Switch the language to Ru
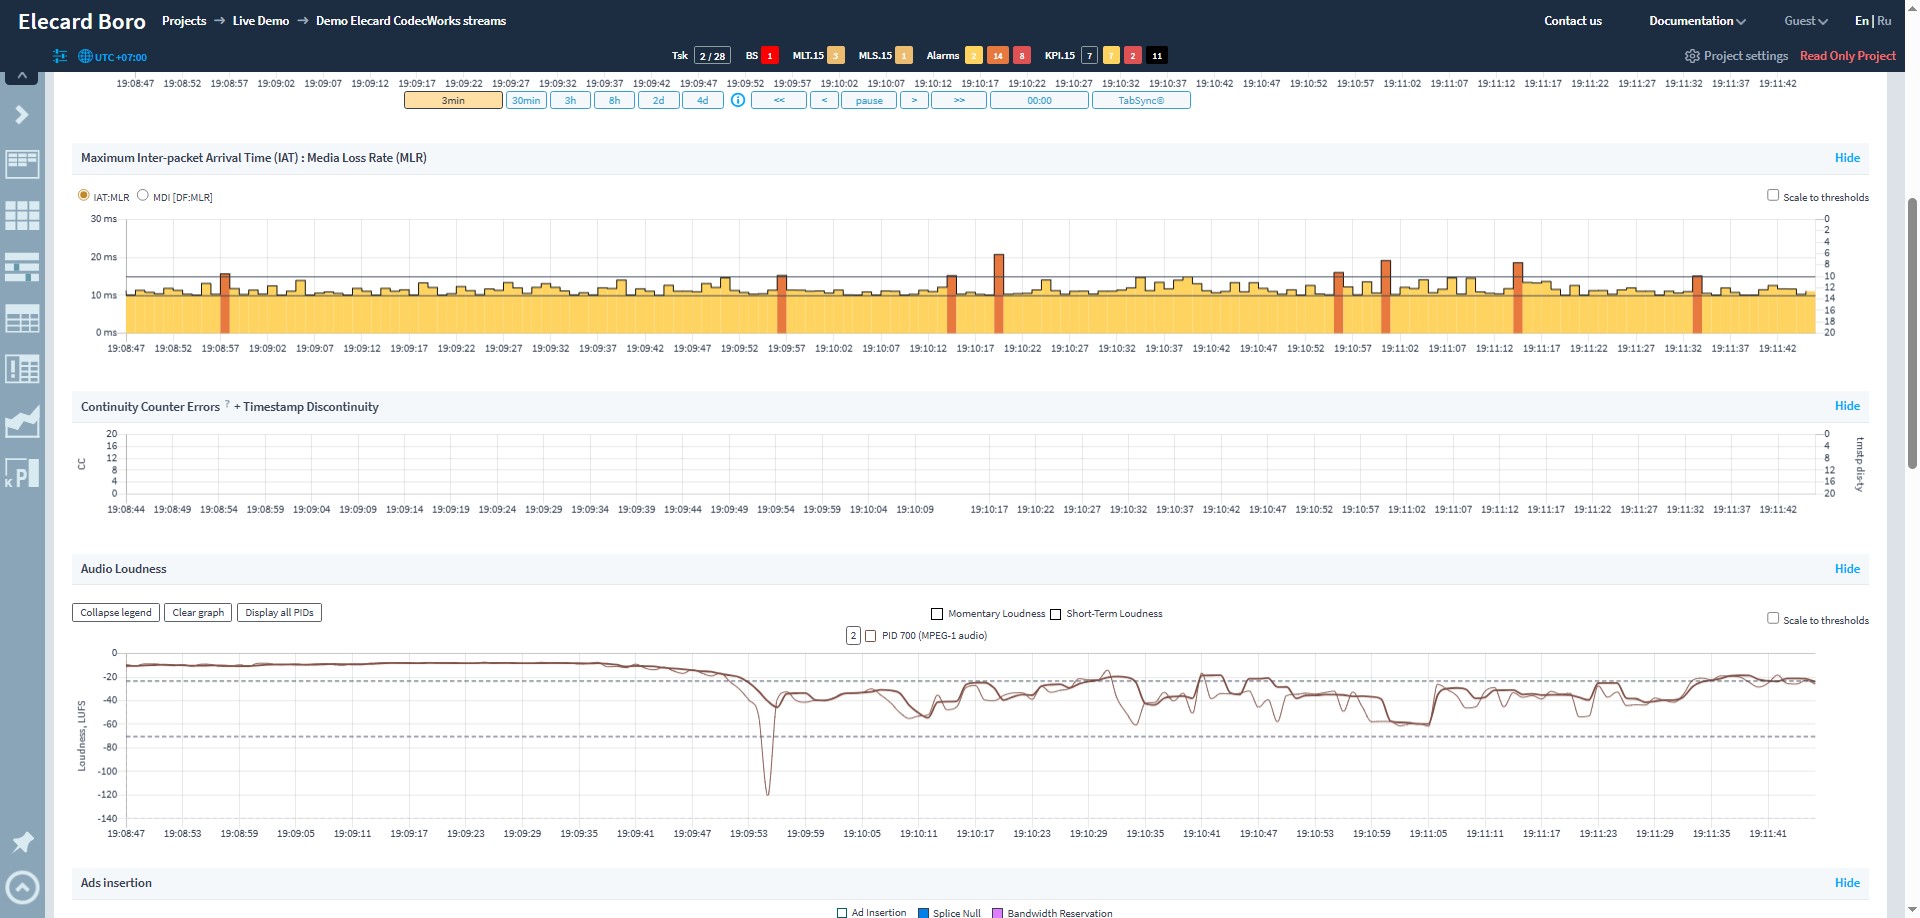The width and height of the screenshot is (1920, 918). pos(1884,21)
